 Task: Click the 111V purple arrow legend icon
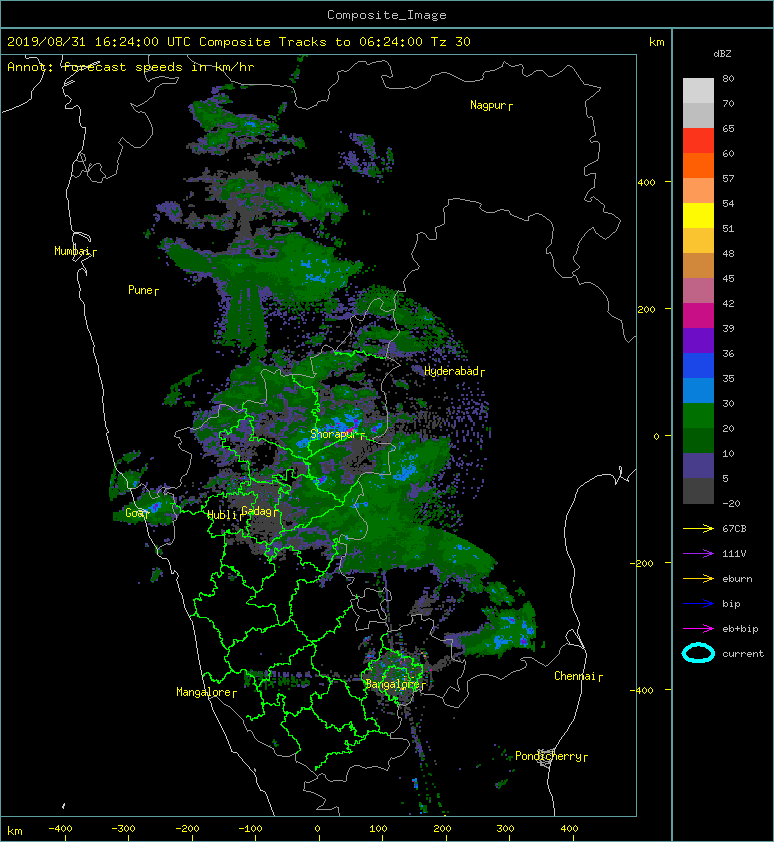698,554
